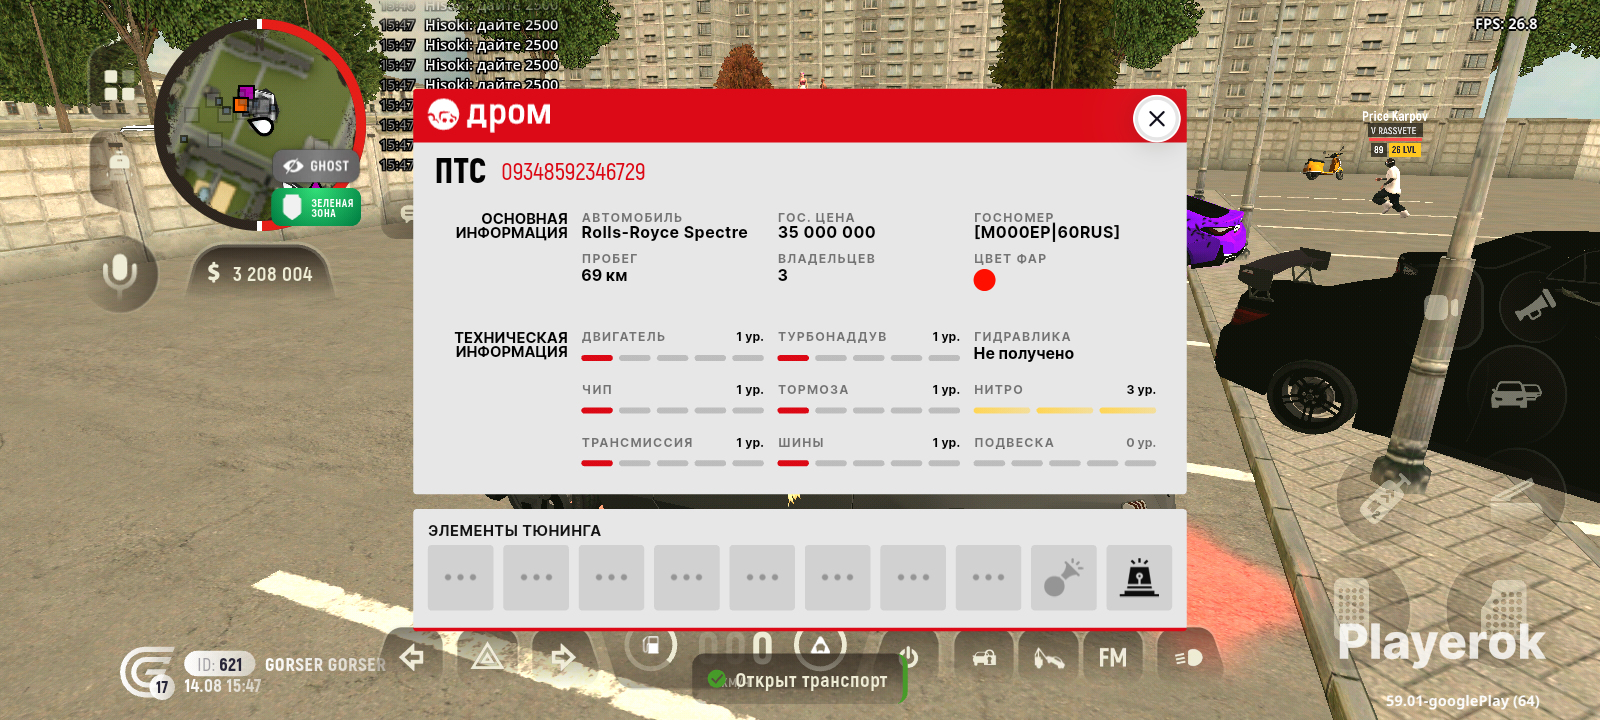Select the horn tuning element slot
The height and width of the screenshot is (720, 1600).
[1063, 577]
